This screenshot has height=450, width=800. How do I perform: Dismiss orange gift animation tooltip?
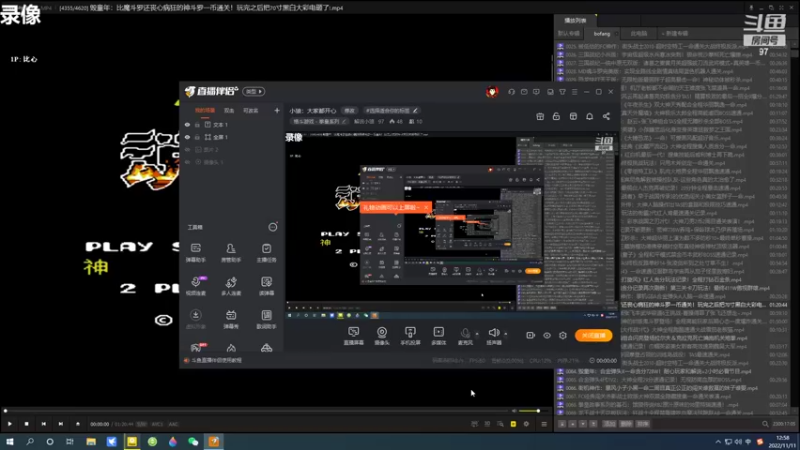(426, 207)
